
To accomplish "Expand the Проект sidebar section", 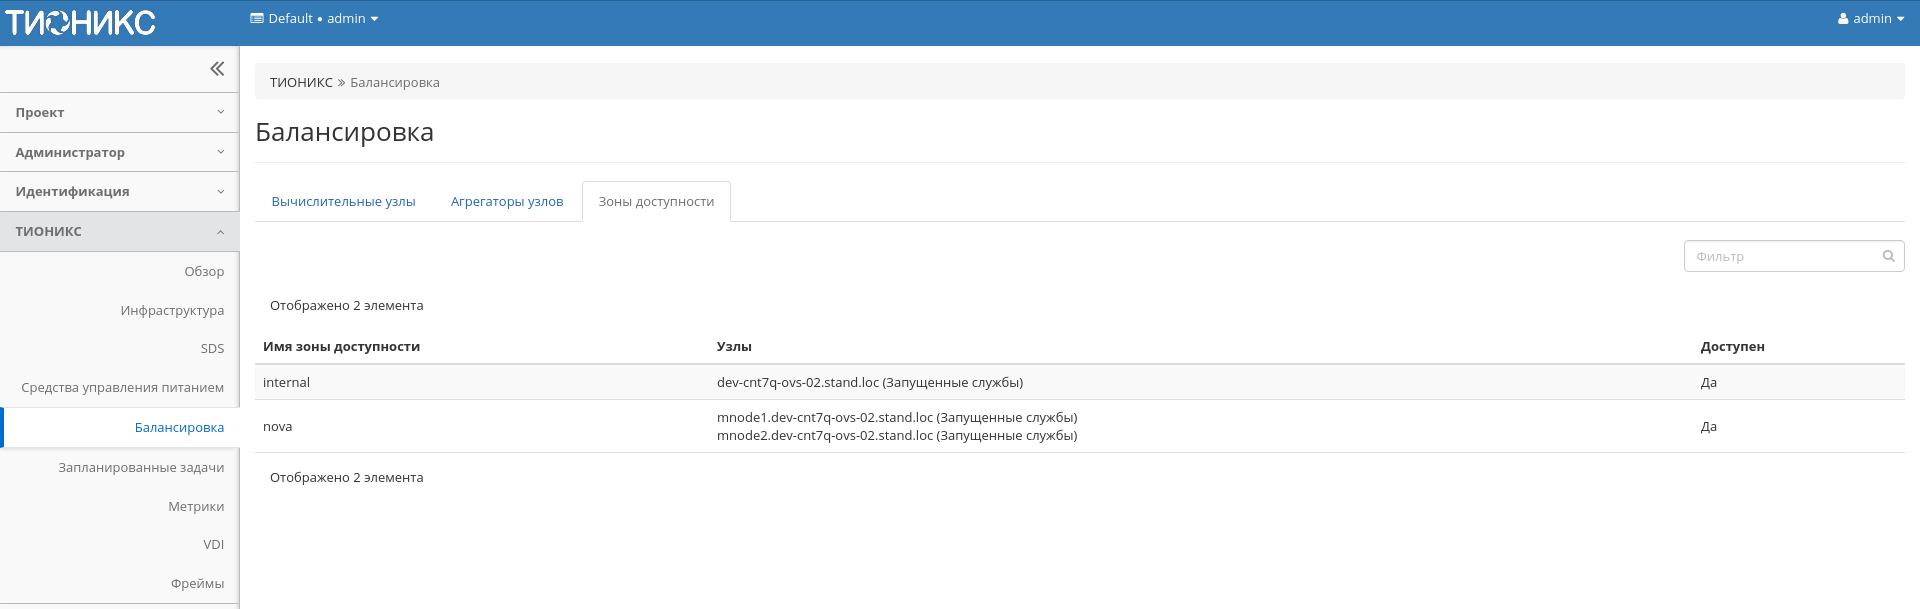I will point(119,113).
